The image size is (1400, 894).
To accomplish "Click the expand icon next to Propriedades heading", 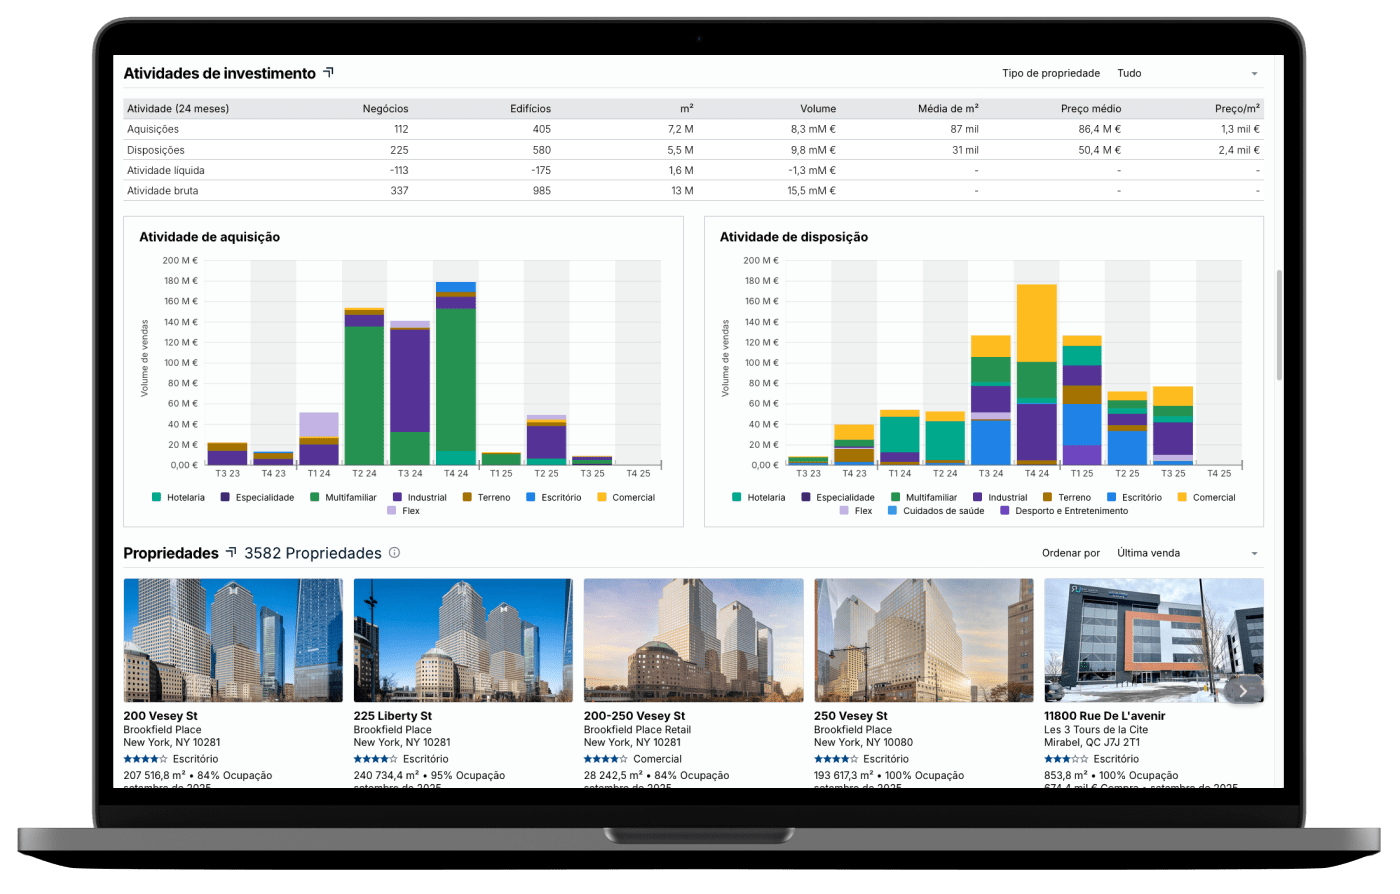I will pyautogui.click(x=231, y=553).
